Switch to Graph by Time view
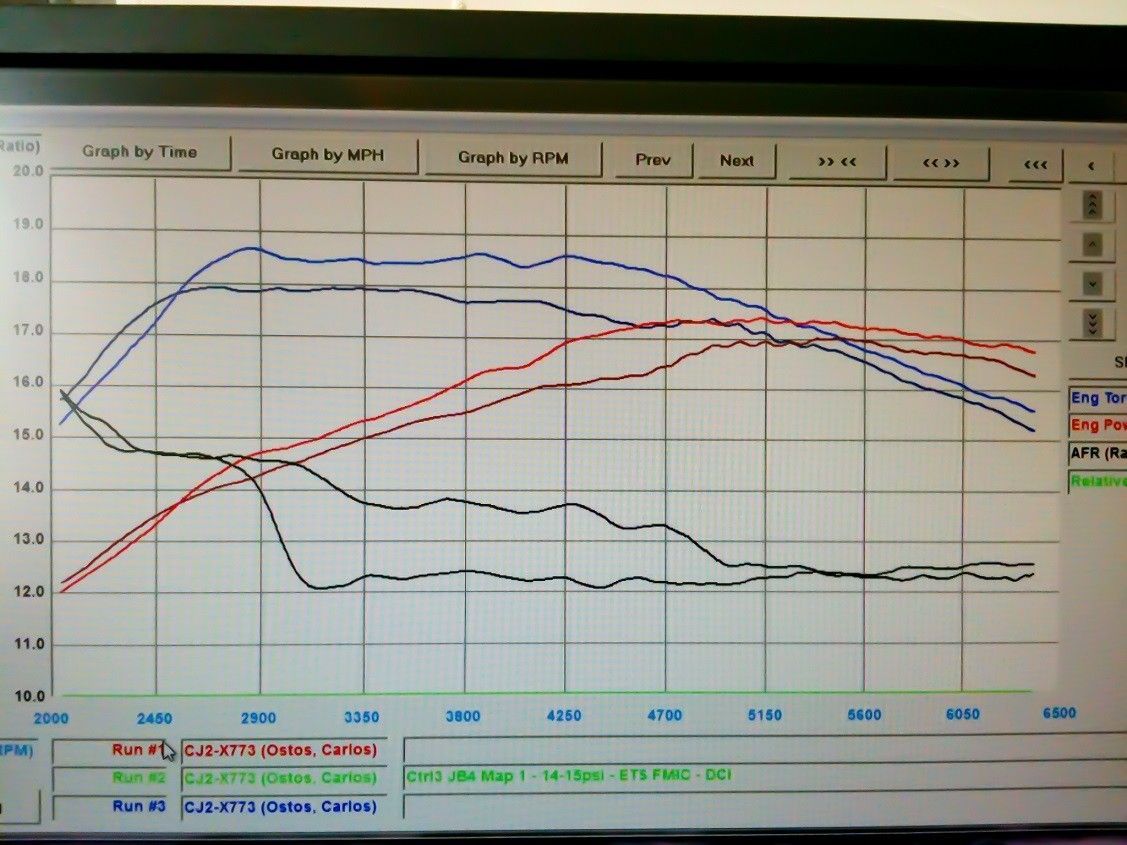Screen dimensions: 1127x845 point(140,153)
